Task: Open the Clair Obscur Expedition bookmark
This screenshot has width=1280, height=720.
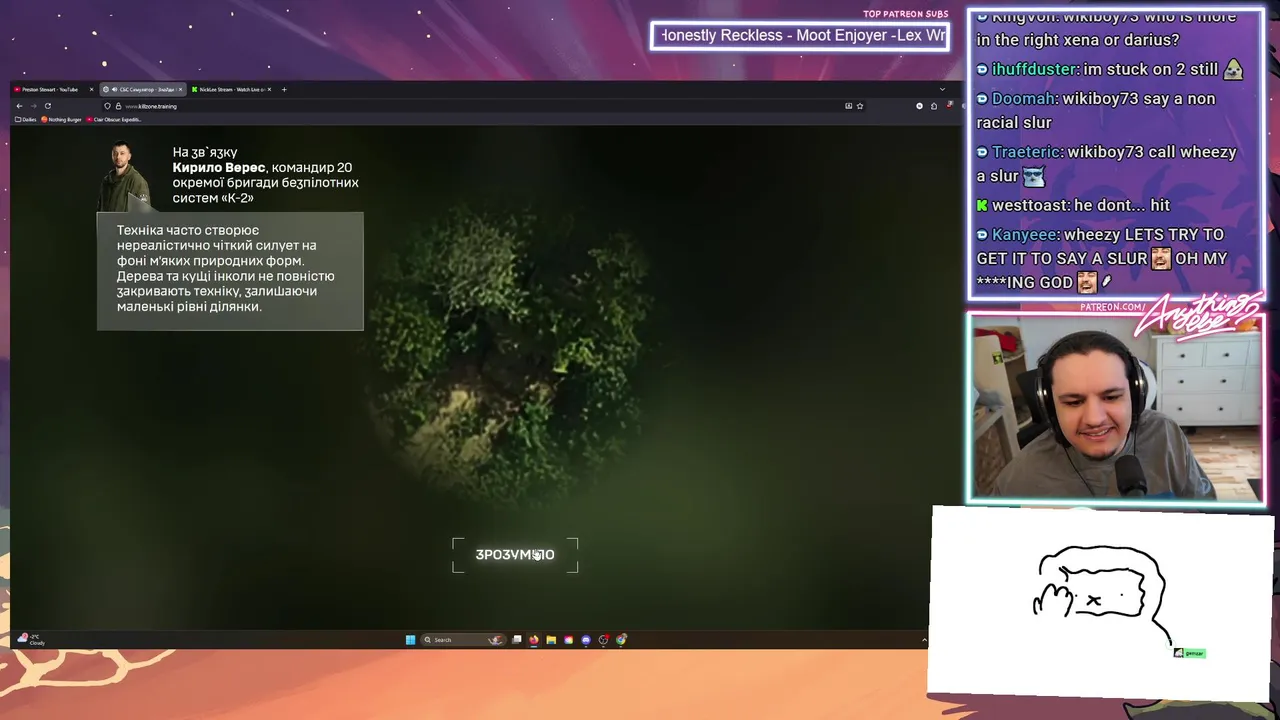Action: point(114,119)
